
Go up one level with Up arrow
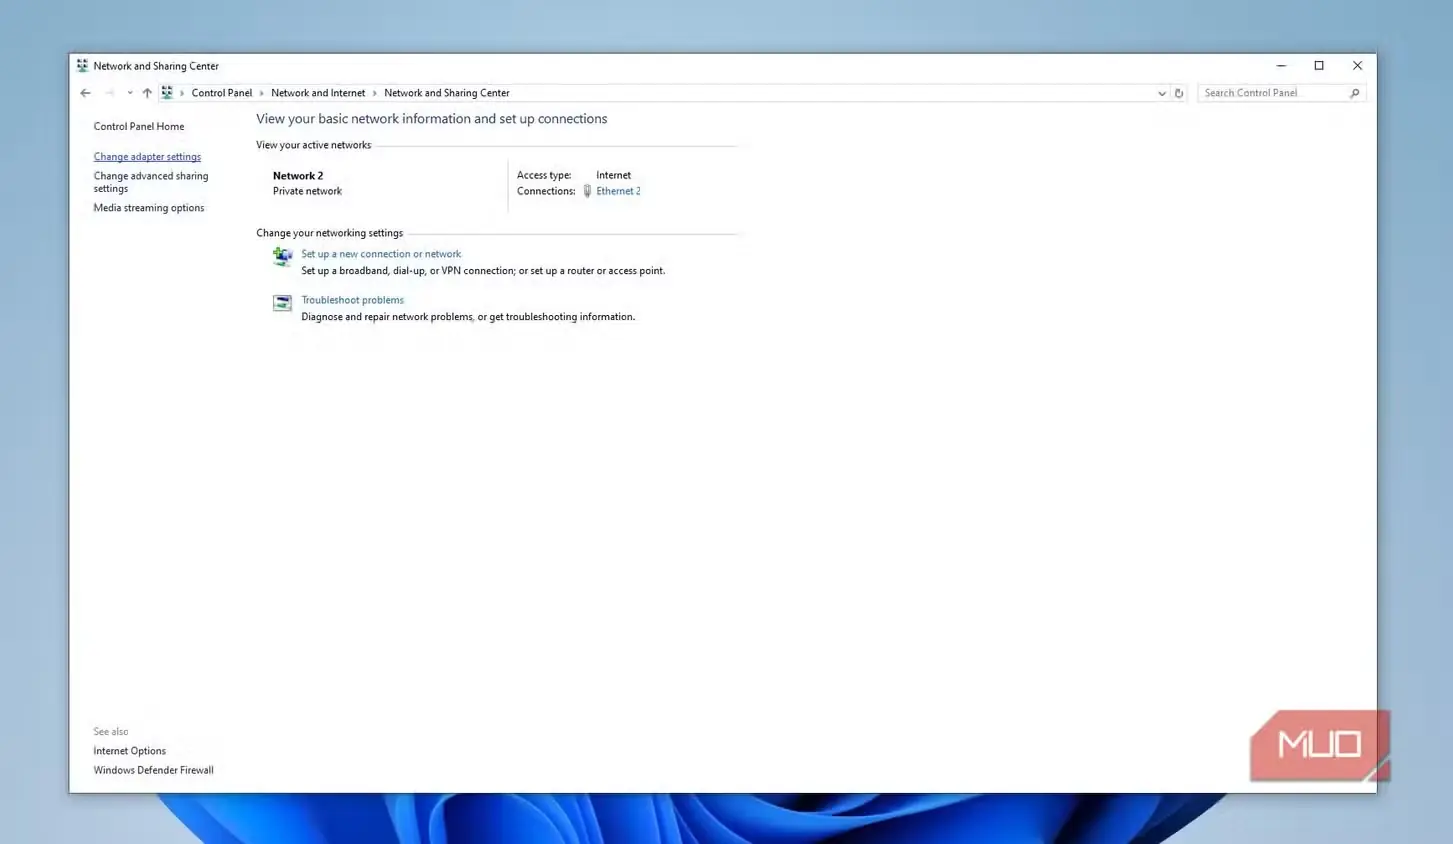[x=147, y=93]
